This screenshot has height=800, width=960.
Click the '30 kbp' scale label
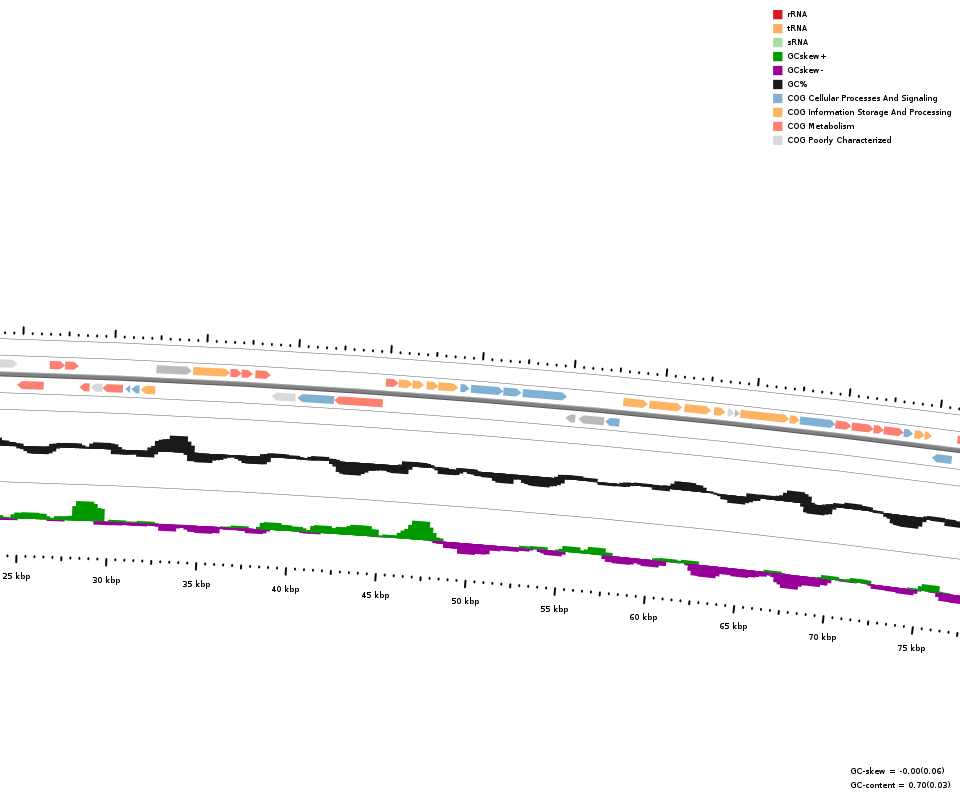pos(106,580)
